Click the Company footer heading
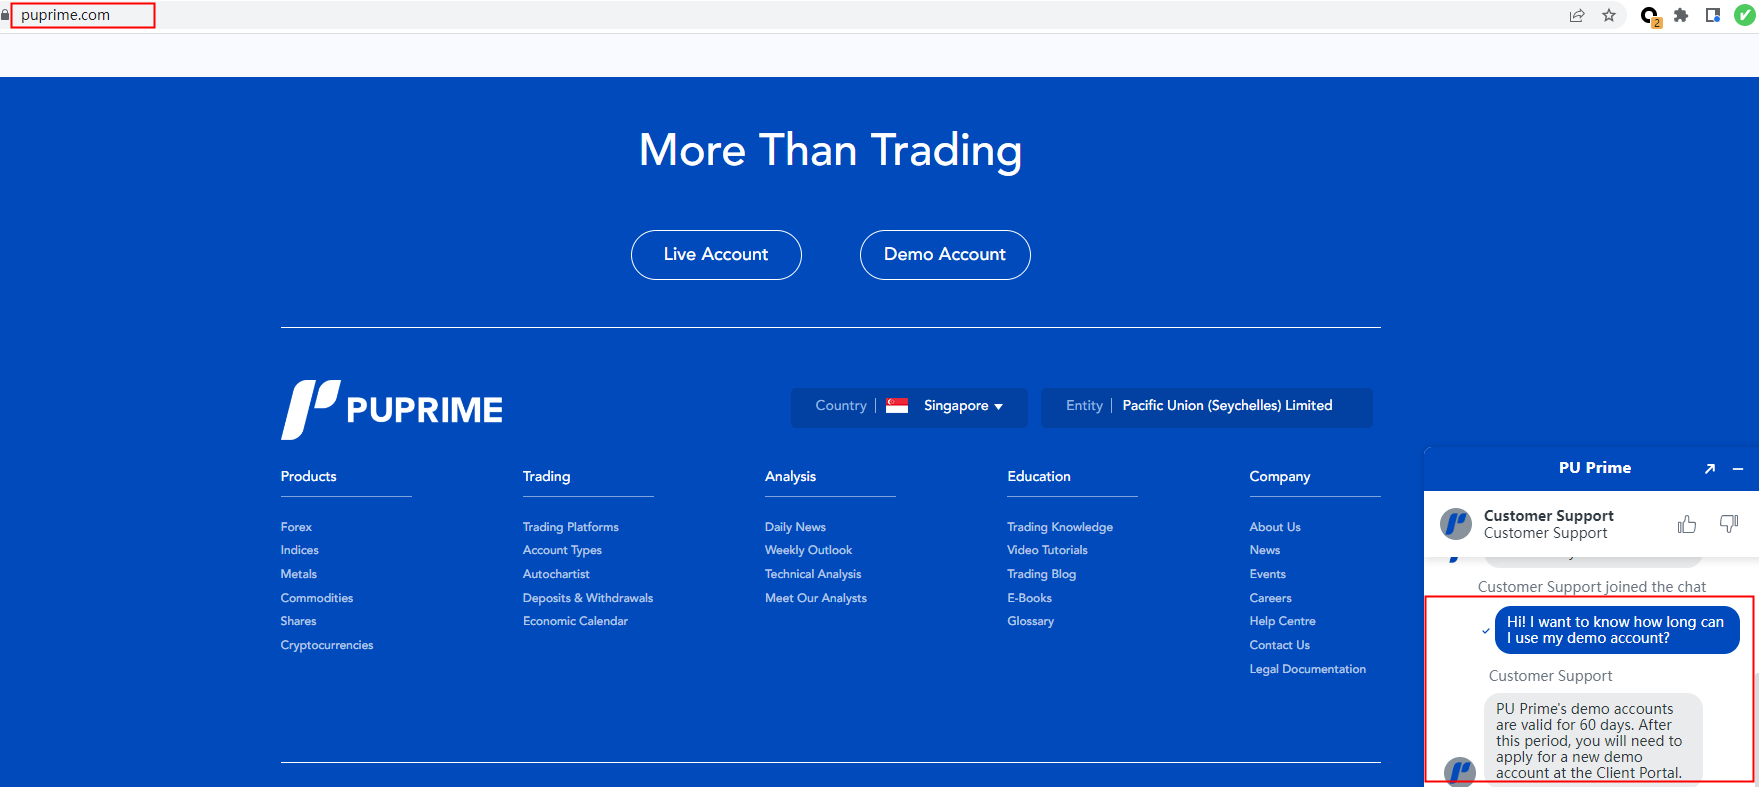 pyautogui.click(x=1279, y=477)
